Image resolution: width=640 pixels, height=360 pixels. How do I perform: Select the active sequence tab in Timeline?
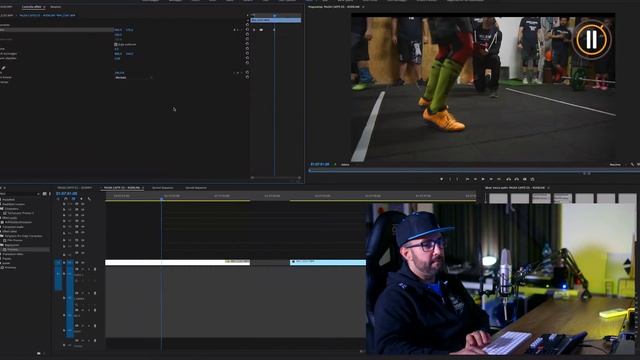pyautogui.click(x=122, y=188)
